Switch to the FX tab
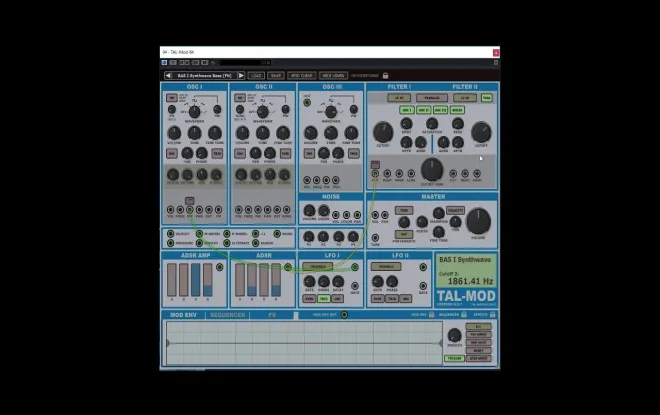The width and height of the screenshot is (660, 415). (272, 315)
